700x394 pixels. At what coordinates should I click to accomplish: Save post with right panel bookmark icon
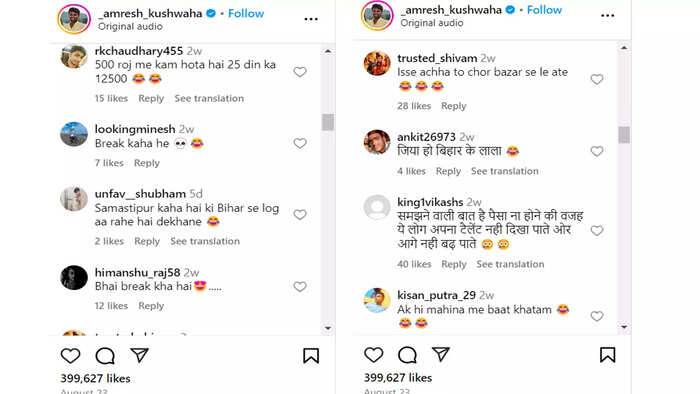pyautogui.click(x=608, y=355)
